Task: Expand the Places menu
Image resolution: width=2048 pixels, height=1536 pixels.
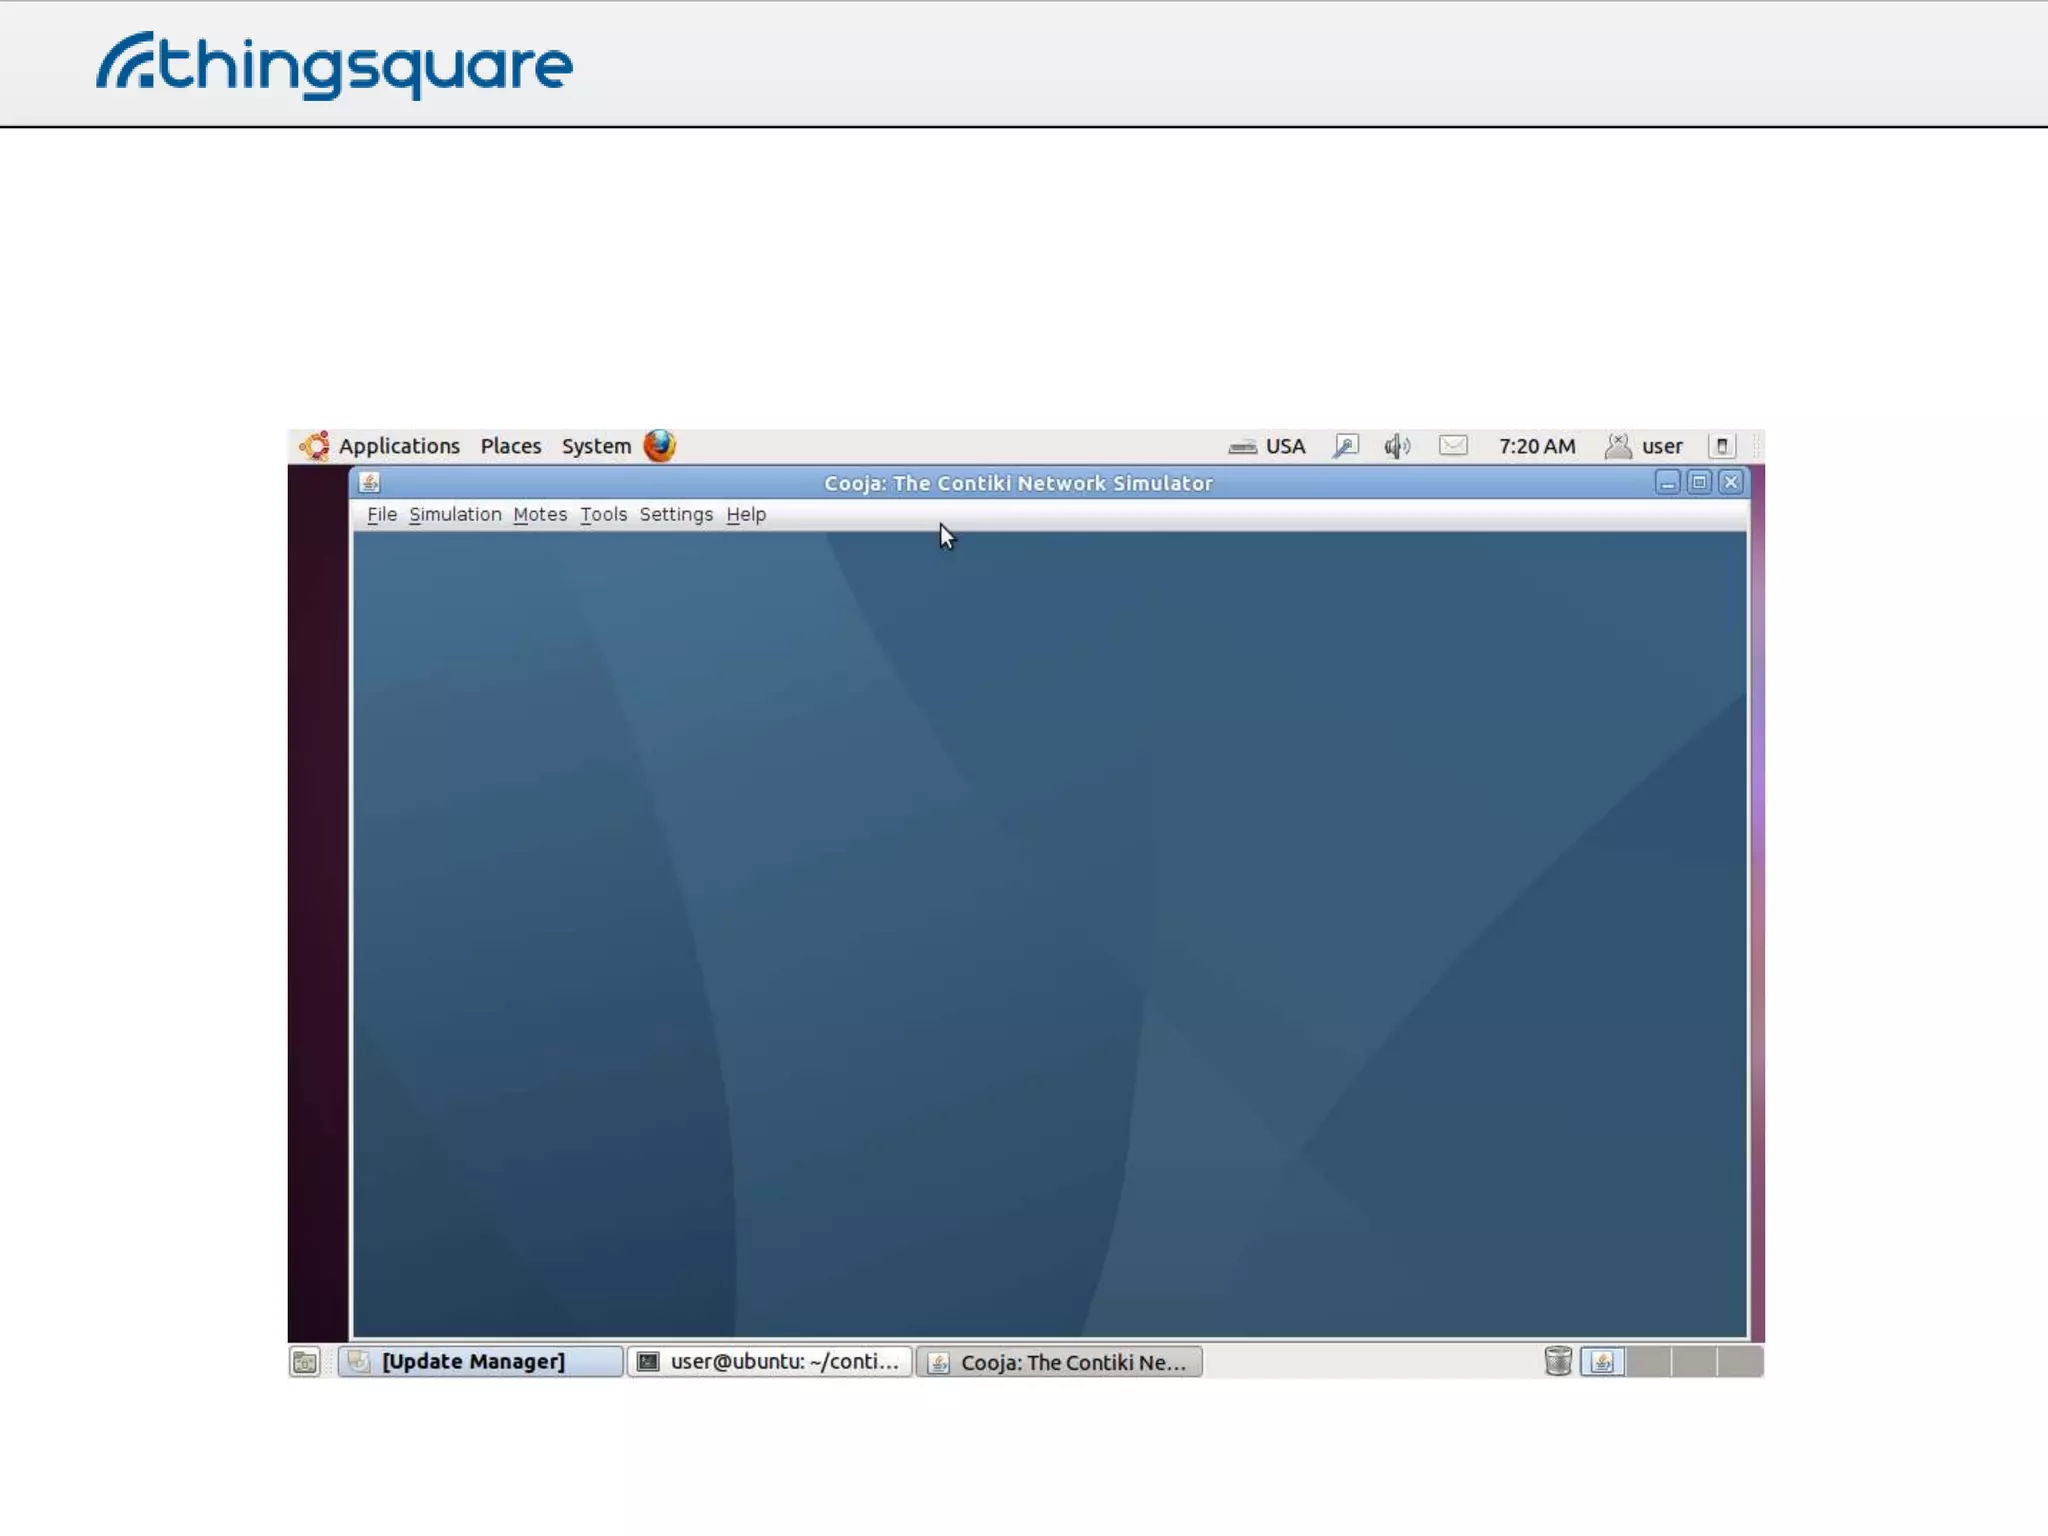Action: (x=510, y=446)
